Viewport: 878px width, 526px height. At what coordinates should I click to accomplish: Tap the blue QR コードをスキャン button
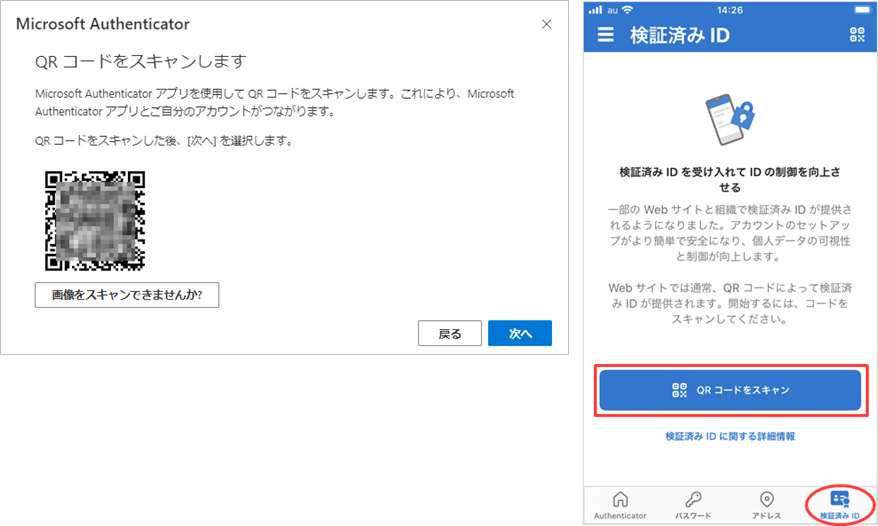[x=730, y=390]
